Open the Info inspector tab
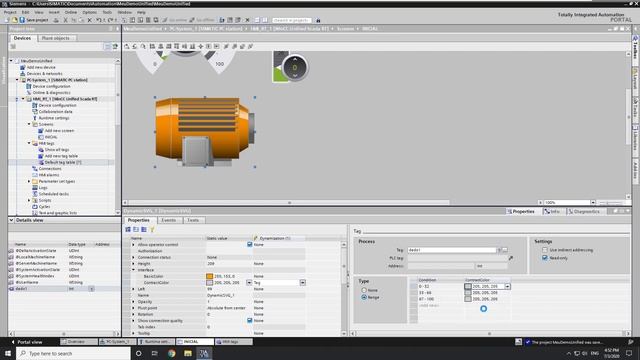640x360 pixels. pos(552,211)
